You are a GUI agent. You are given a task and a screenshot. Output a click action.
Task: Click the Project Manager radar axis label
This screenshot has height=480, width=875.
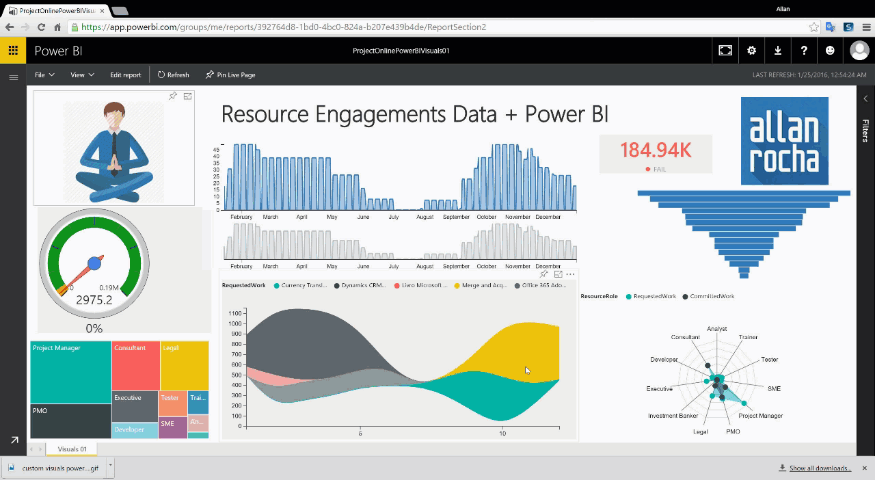[x=761, y=416]
